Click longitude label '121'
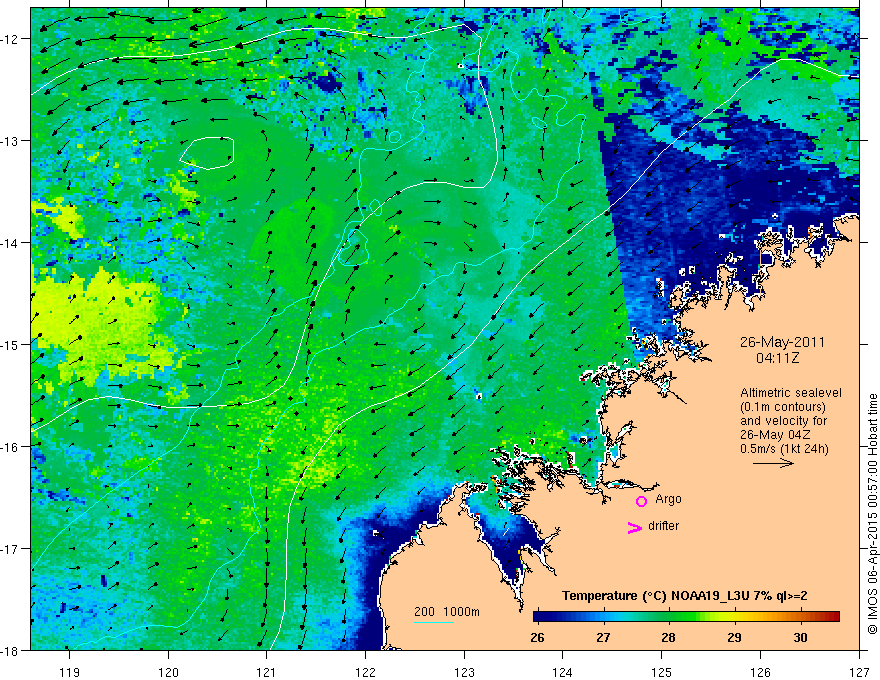Screen dimensions: 880x680 267,672
